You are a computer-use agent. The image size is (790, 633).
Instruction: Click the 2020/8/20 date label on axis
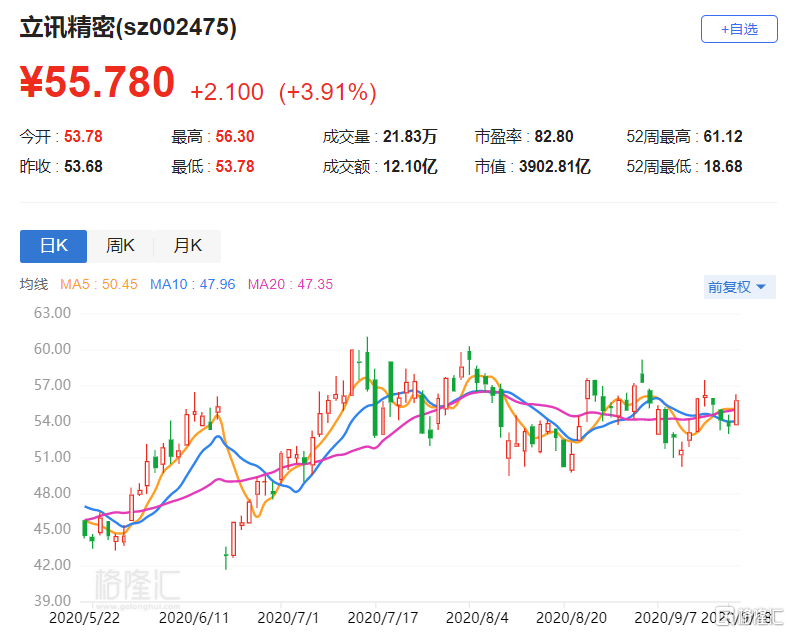coord(571,618)
